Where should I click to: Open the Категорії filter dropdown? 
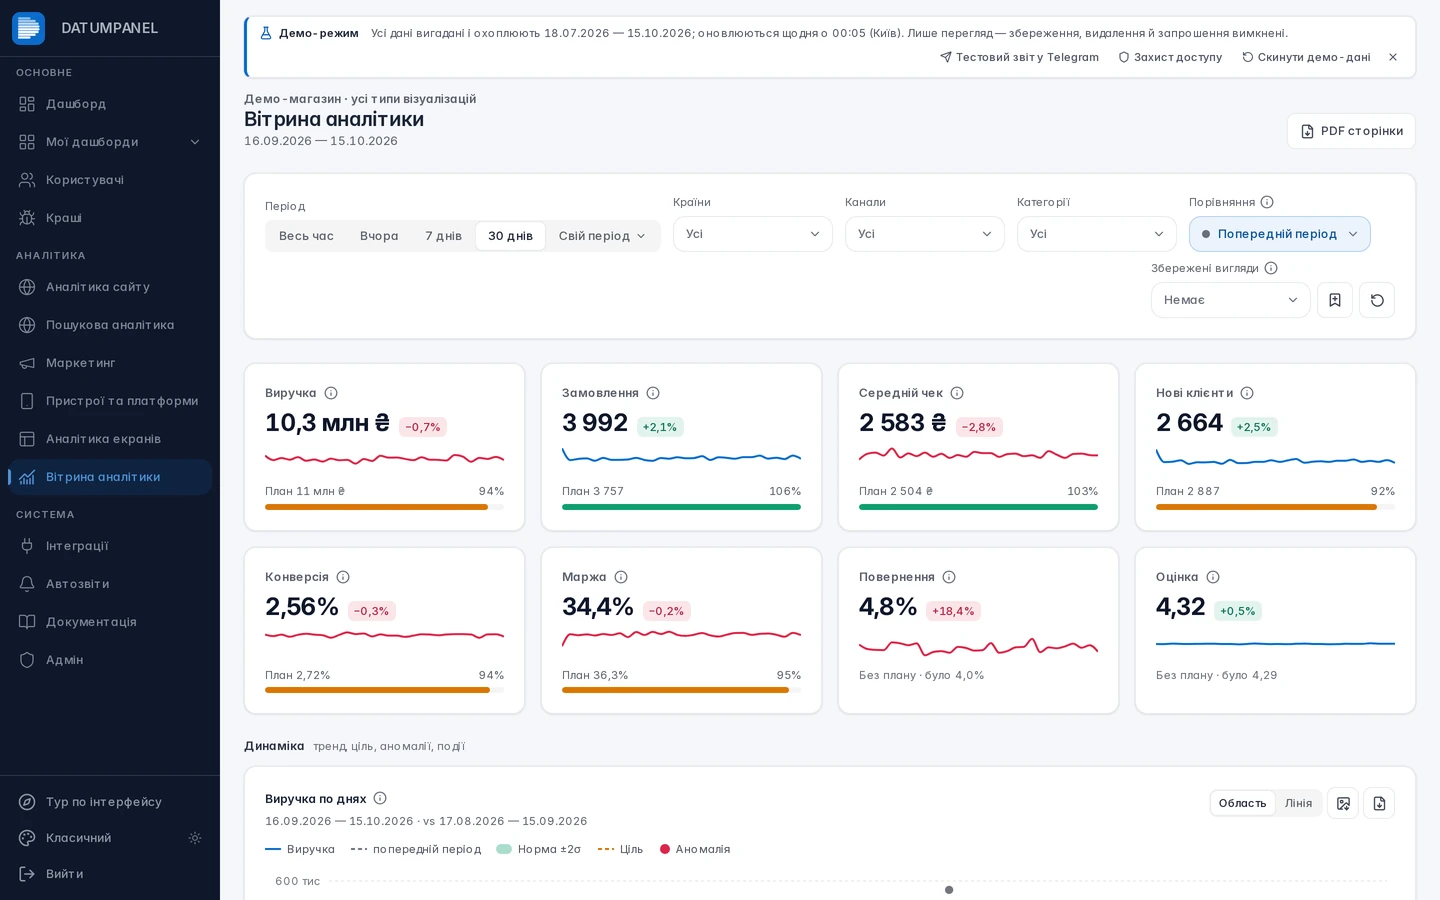1097,234
